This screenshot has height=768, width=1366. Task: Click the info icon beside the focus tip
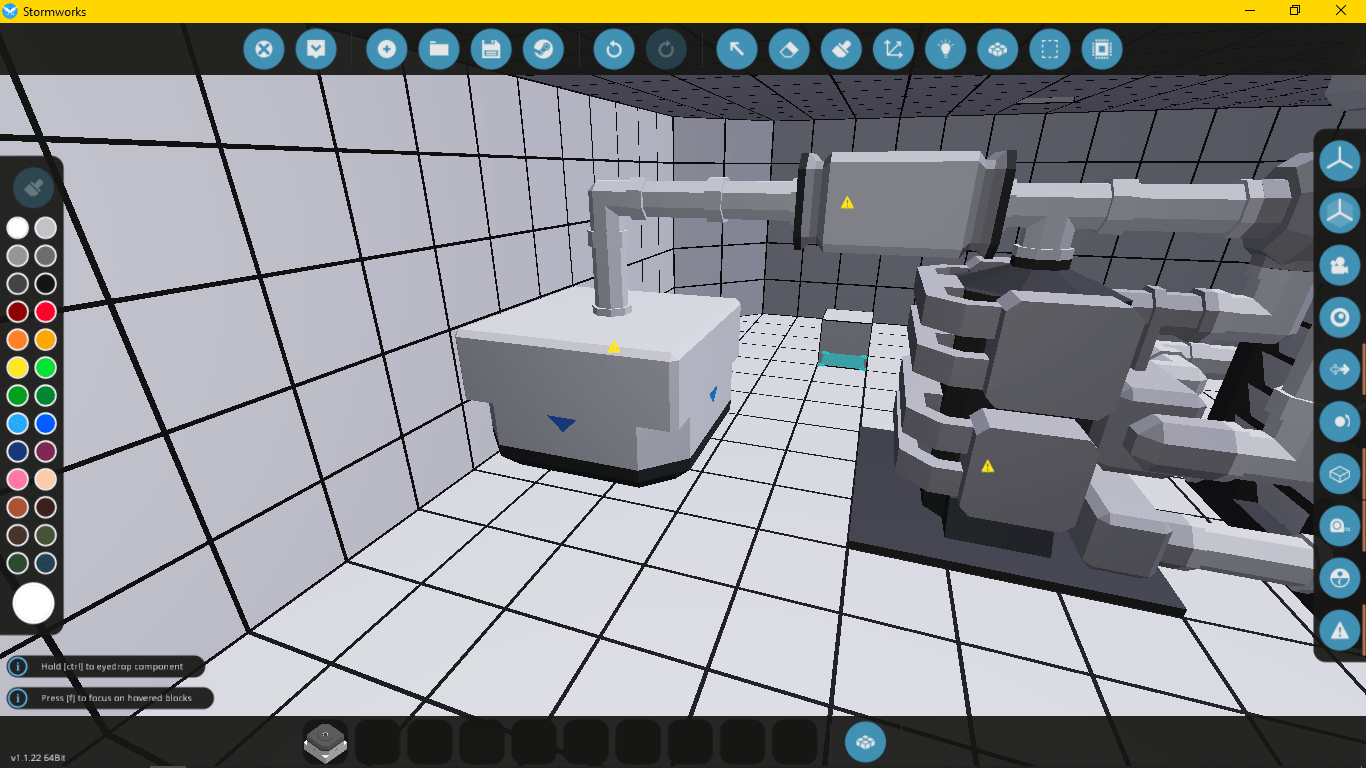[x=18, y=698]
